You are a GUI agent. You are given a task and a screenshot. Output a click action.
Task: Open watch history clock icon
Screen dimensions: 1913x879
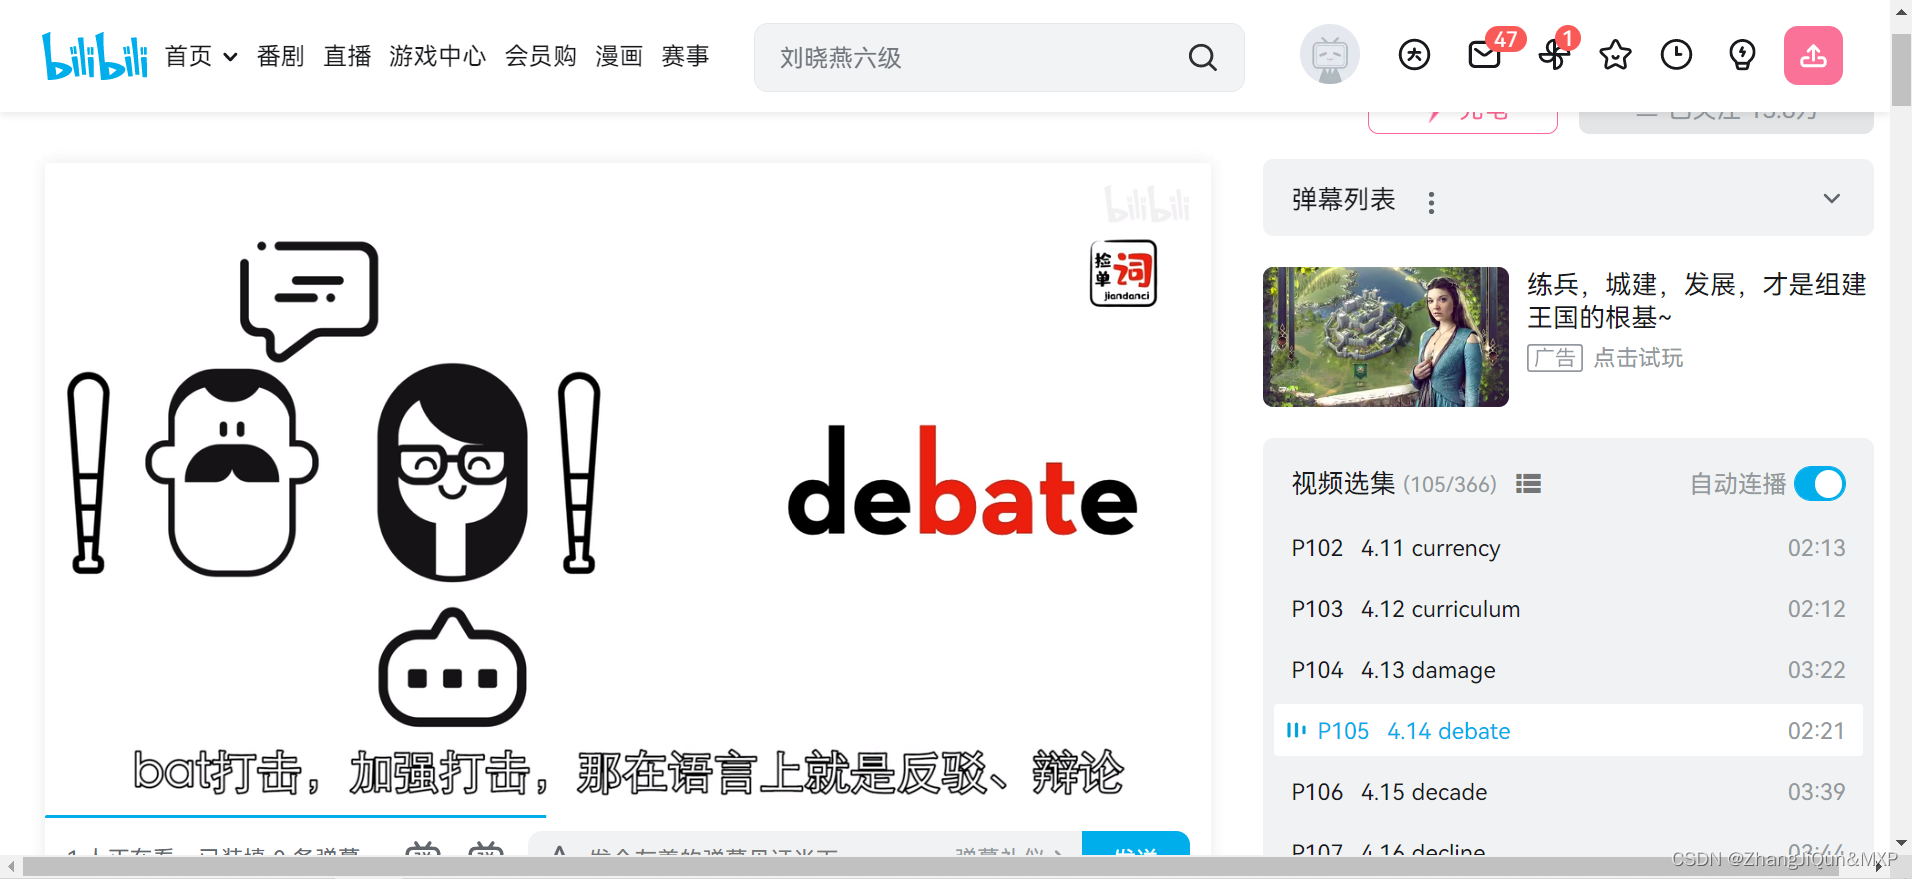point(1676,55)
